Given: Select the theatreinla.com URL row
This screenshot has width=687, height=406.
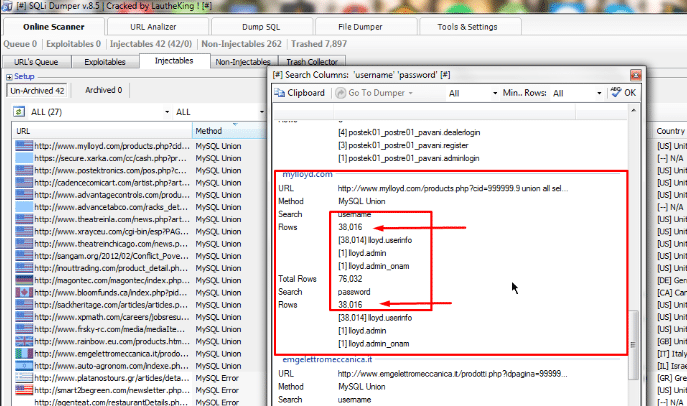Looking at the screenshot, I should pyautogui.click(x=112, y=219).
